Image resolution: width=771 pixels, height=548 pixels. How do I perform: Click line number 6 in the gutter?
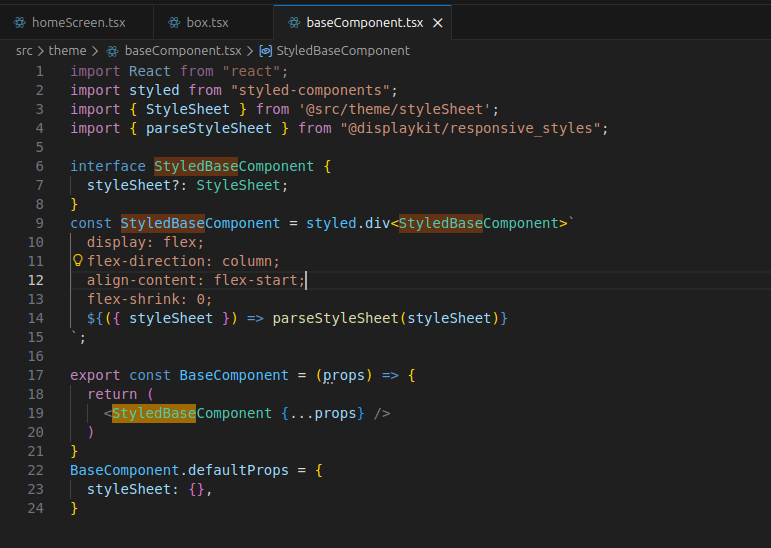click(39, 166)
